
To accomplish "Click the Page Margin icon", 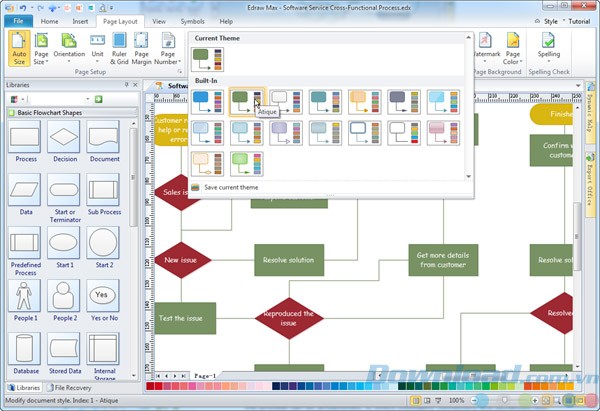I will 142,49.
